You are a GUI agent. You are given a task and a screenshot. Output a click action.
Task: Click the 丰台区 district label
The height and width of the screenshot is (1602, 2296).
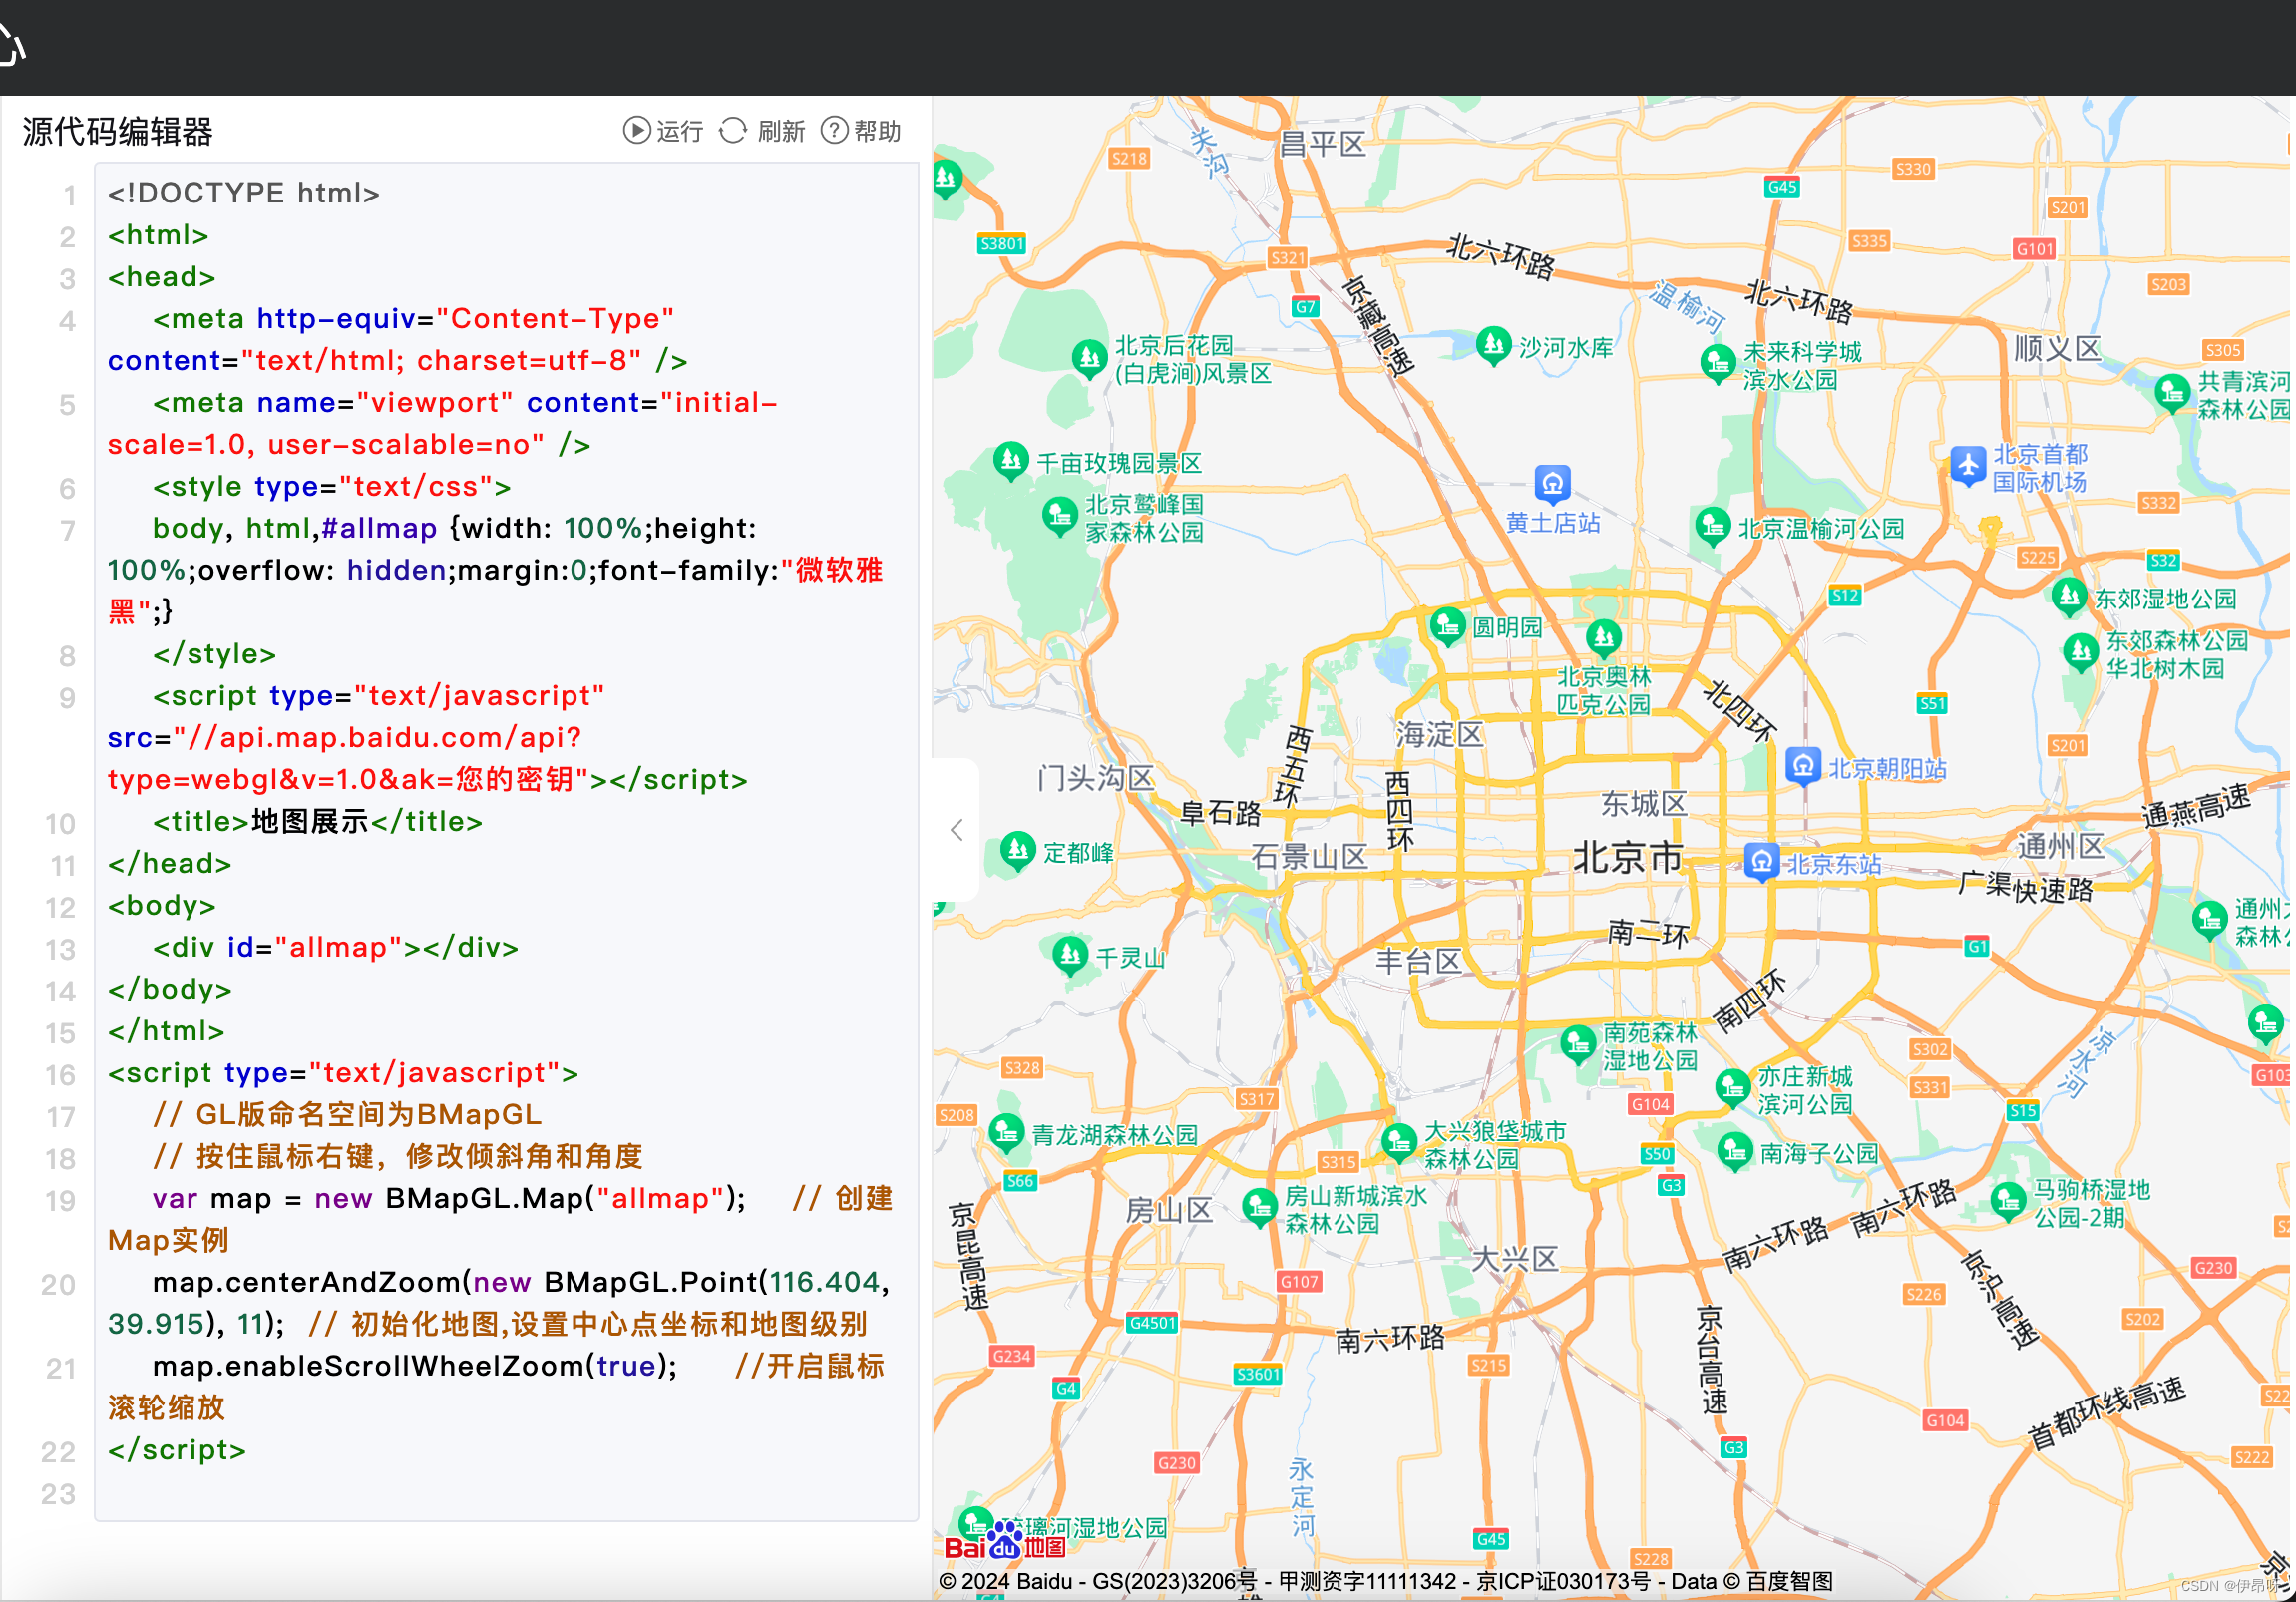coord(1419,961)
